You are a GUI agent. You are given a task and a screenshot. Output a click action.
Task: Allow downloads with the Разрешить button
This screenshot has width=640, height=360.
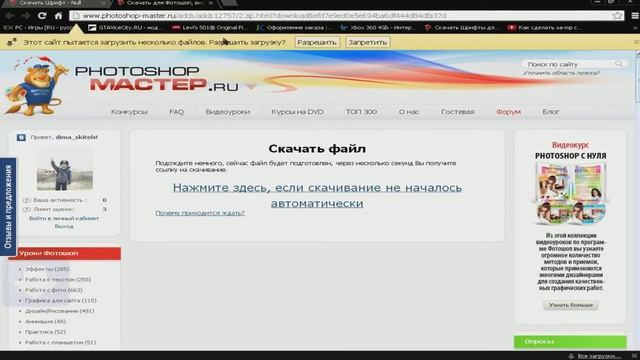[x=317, y=42]
